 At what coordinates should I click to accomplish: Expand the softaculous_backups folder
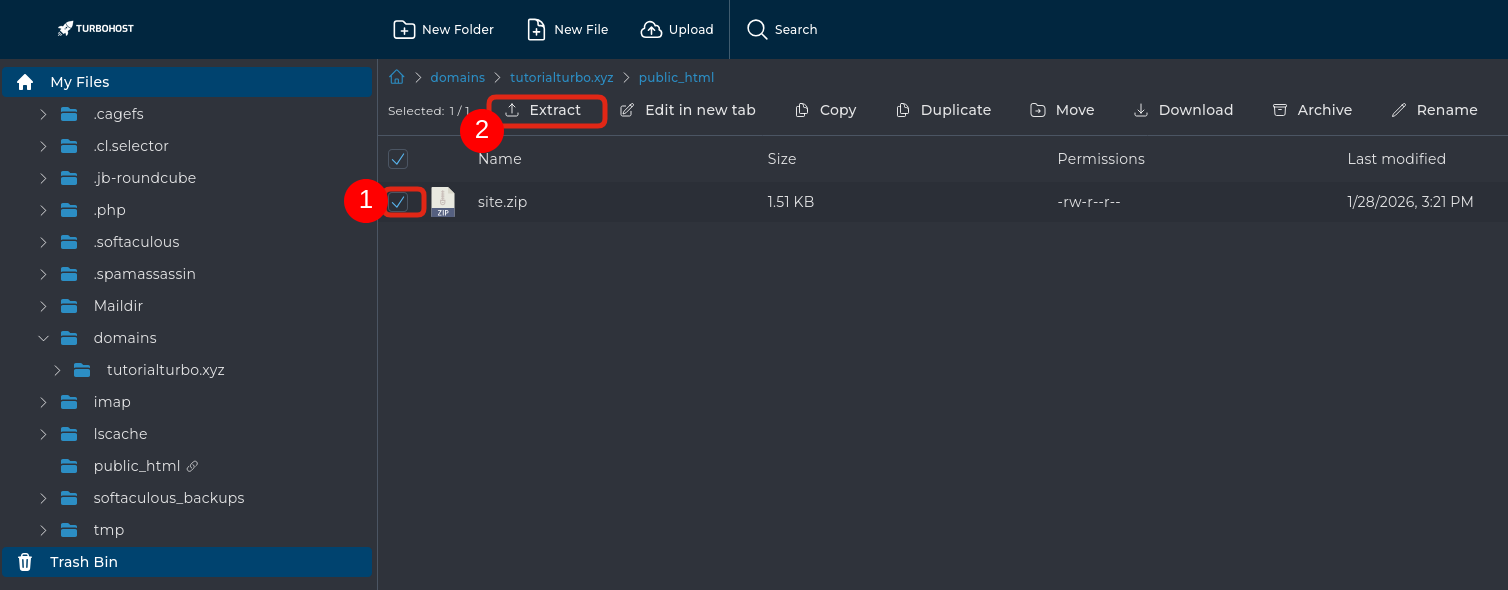point(43,498)
